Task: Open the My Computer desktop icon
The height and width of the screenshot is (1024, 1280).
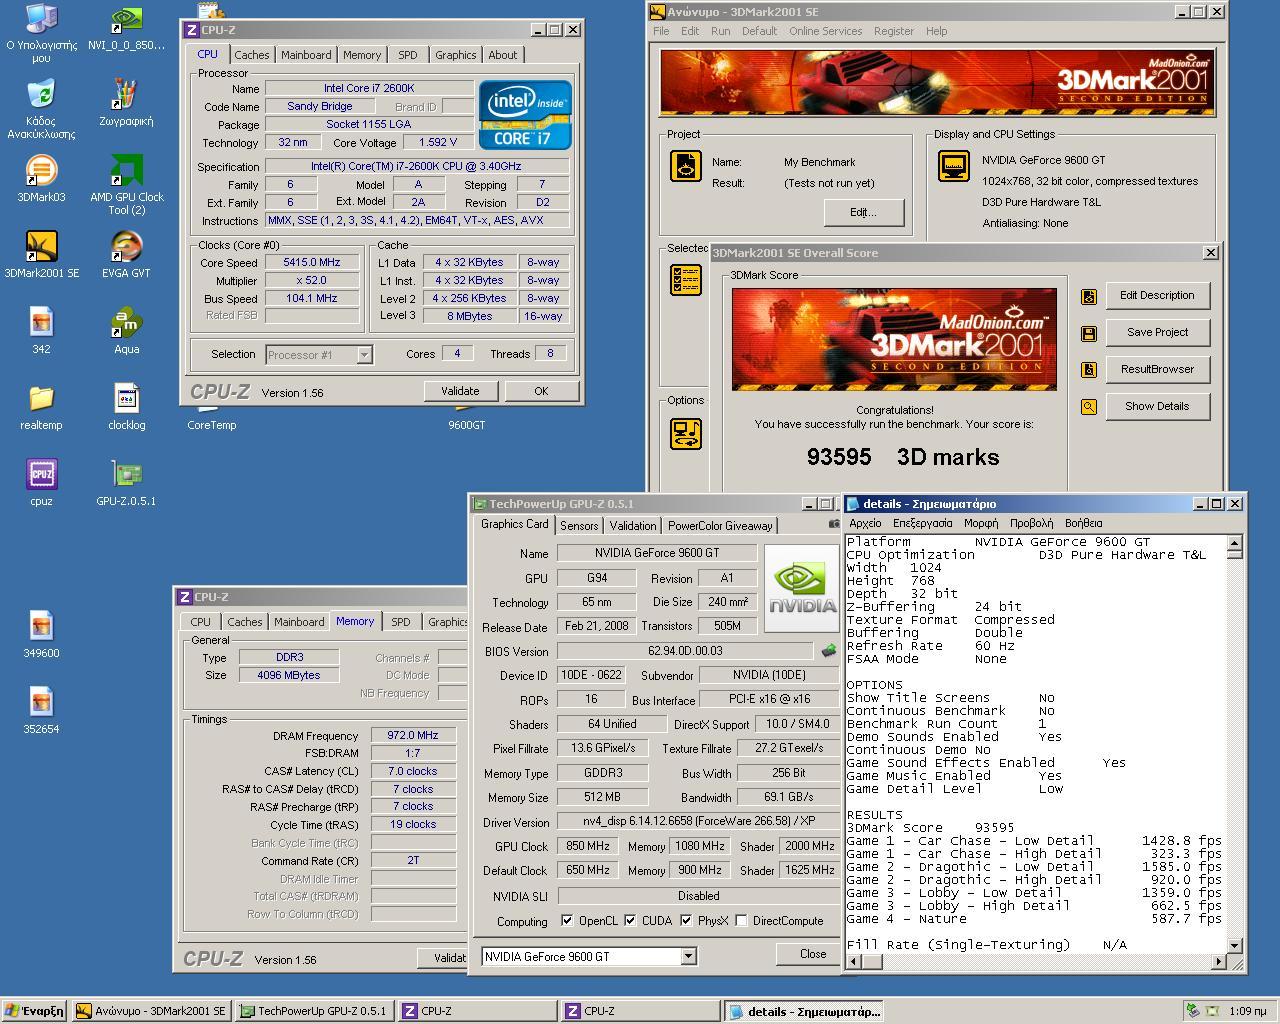Action: [x=41, y=19]
